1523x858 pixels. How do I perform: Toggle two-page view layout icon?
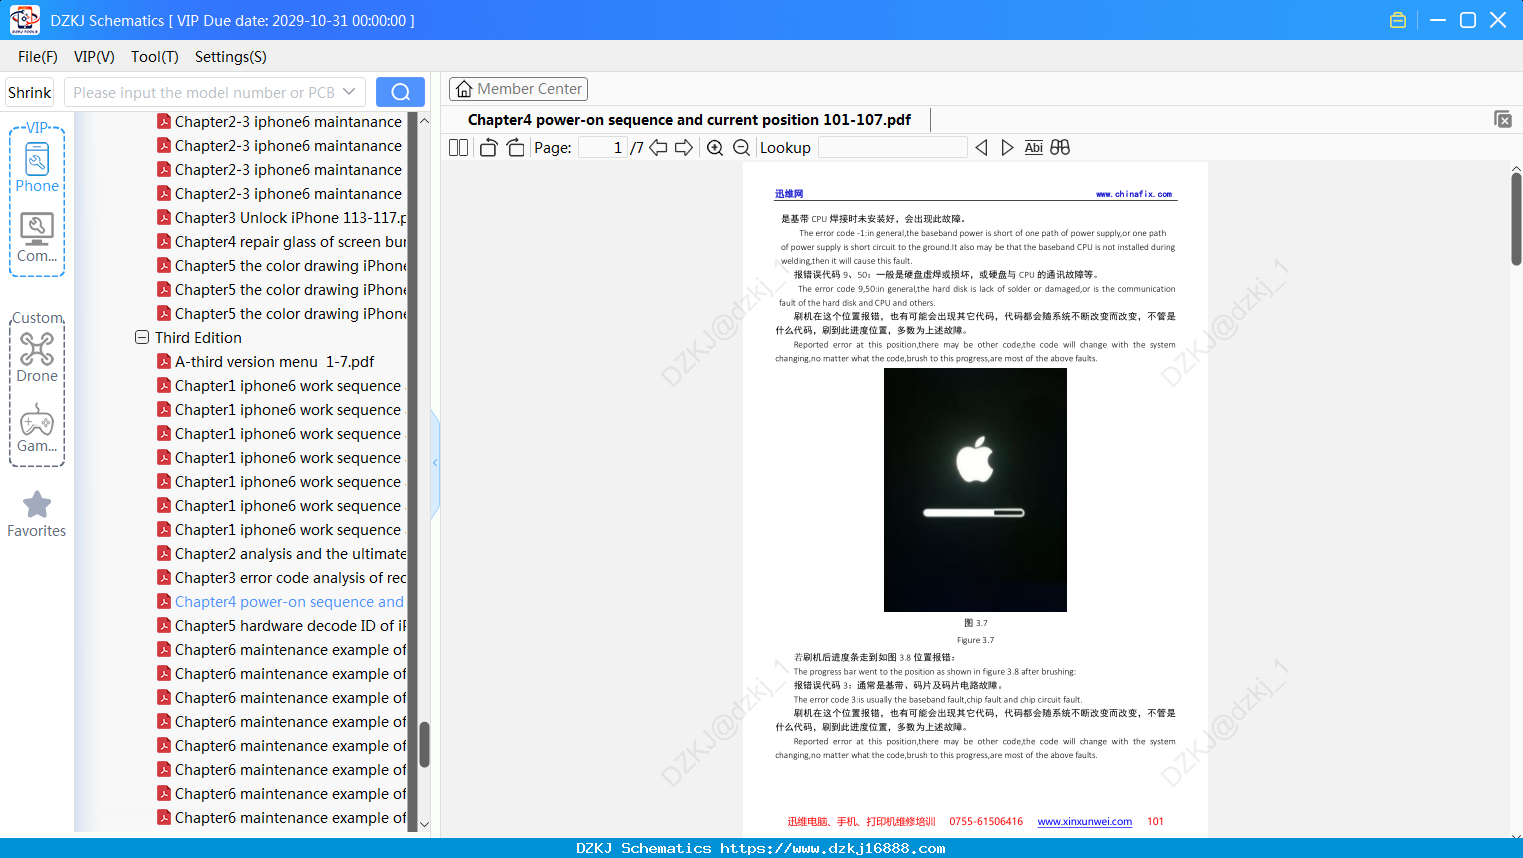(x=458, y=148)
